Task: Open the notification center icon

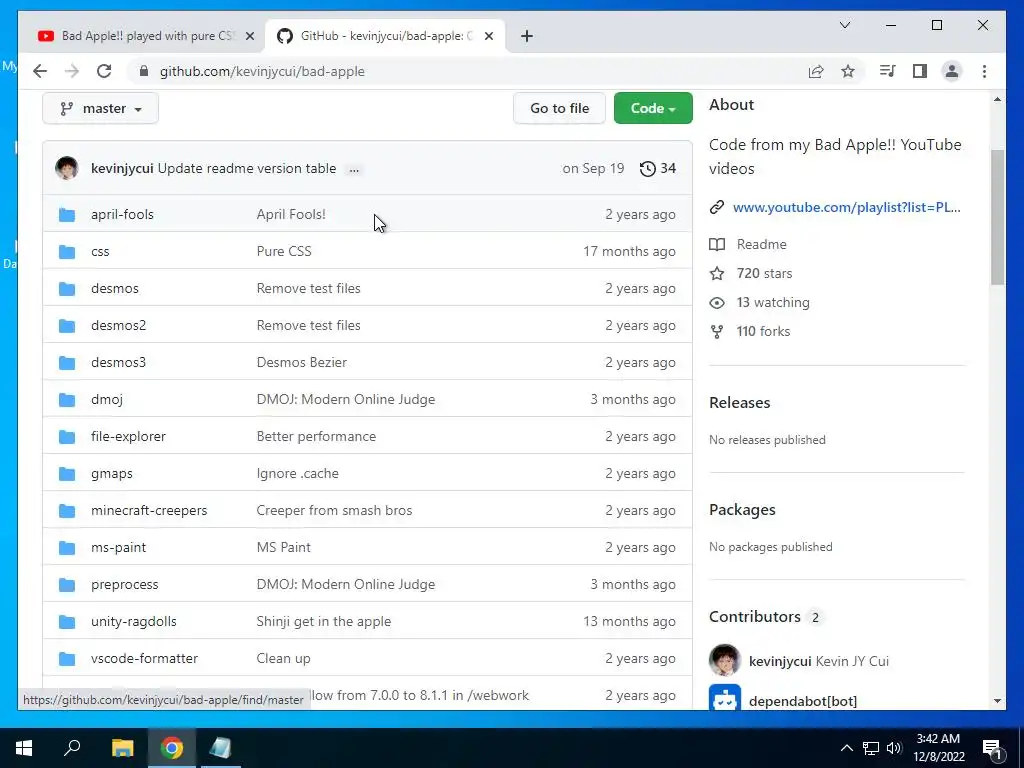Action: coord(993,748)
